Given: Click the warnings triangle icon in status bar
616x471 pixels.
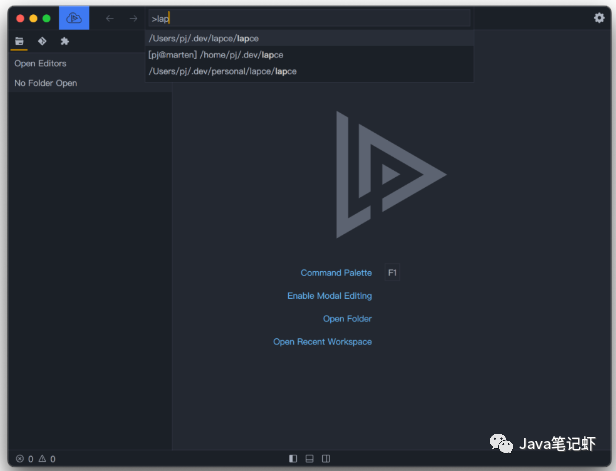Looking at the screenshot, I should (x=42, y=458).
